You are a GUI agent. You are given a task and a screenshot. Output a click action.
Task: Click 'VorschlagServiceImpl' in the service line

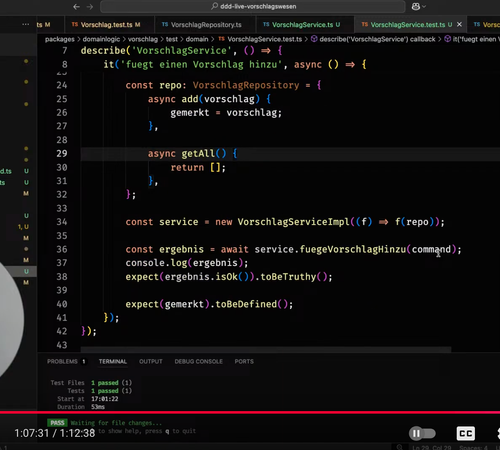pos(293,222)
